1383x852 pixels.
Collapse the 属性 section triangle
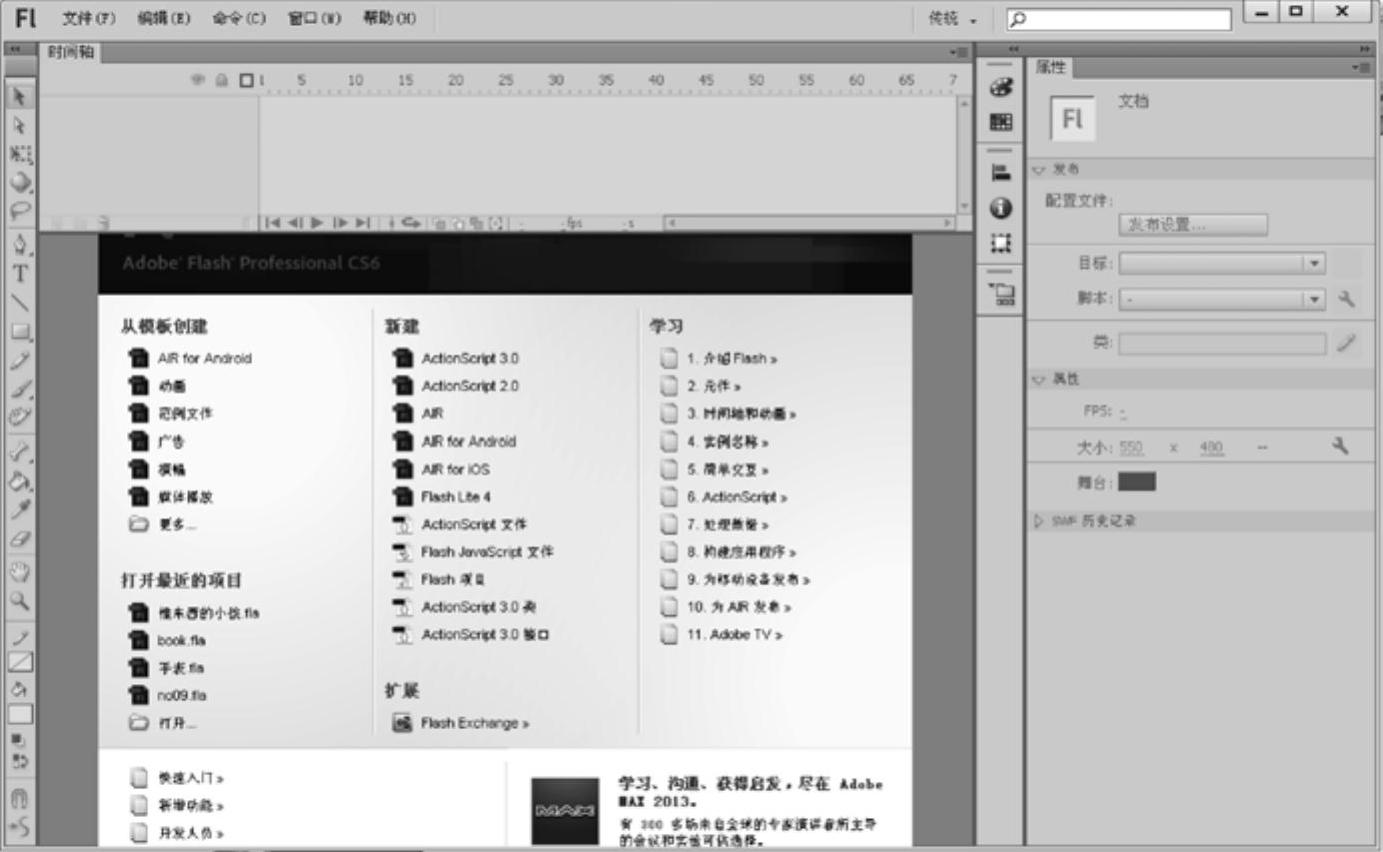[x=1037, y=379]
